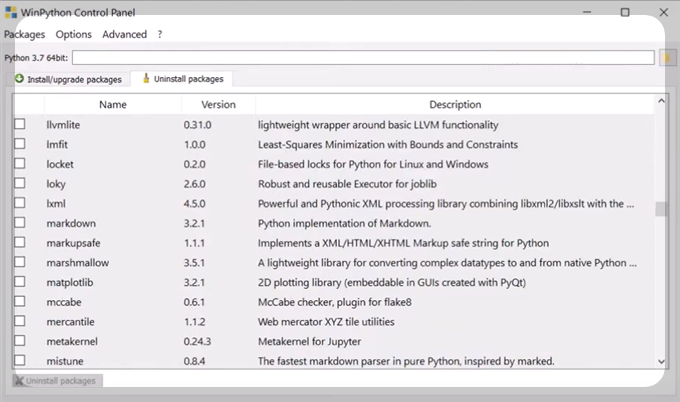Image resolution: width=680 pixels, height=402 pixels.
Task: Click the package name 'matplotlib'
Action: (x=70, y=282)
